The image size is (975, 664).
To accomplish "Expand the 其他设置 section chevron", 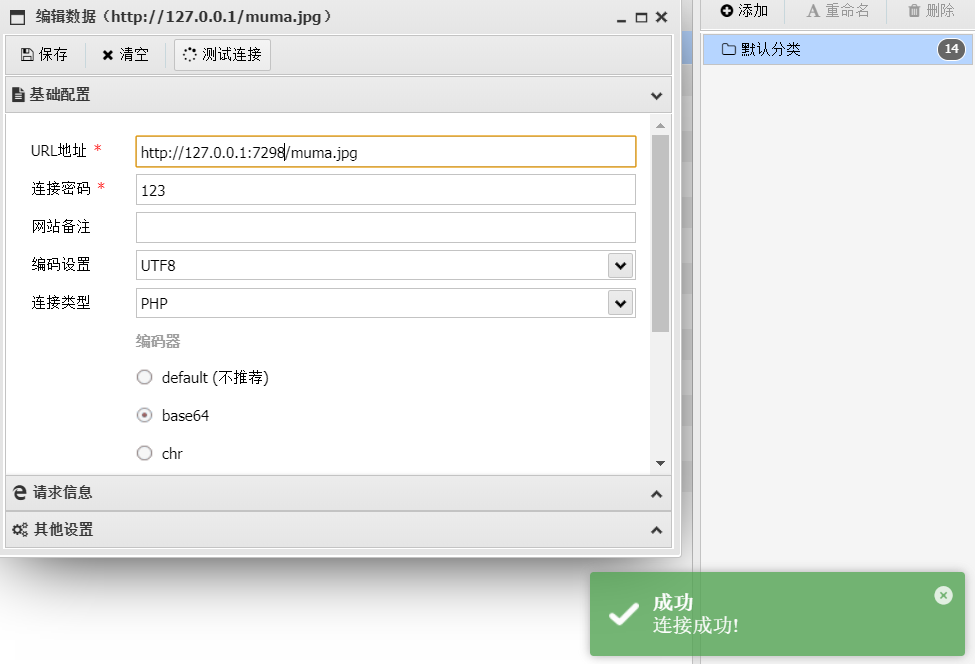I will pyautogui.click(x=657, y=530).
